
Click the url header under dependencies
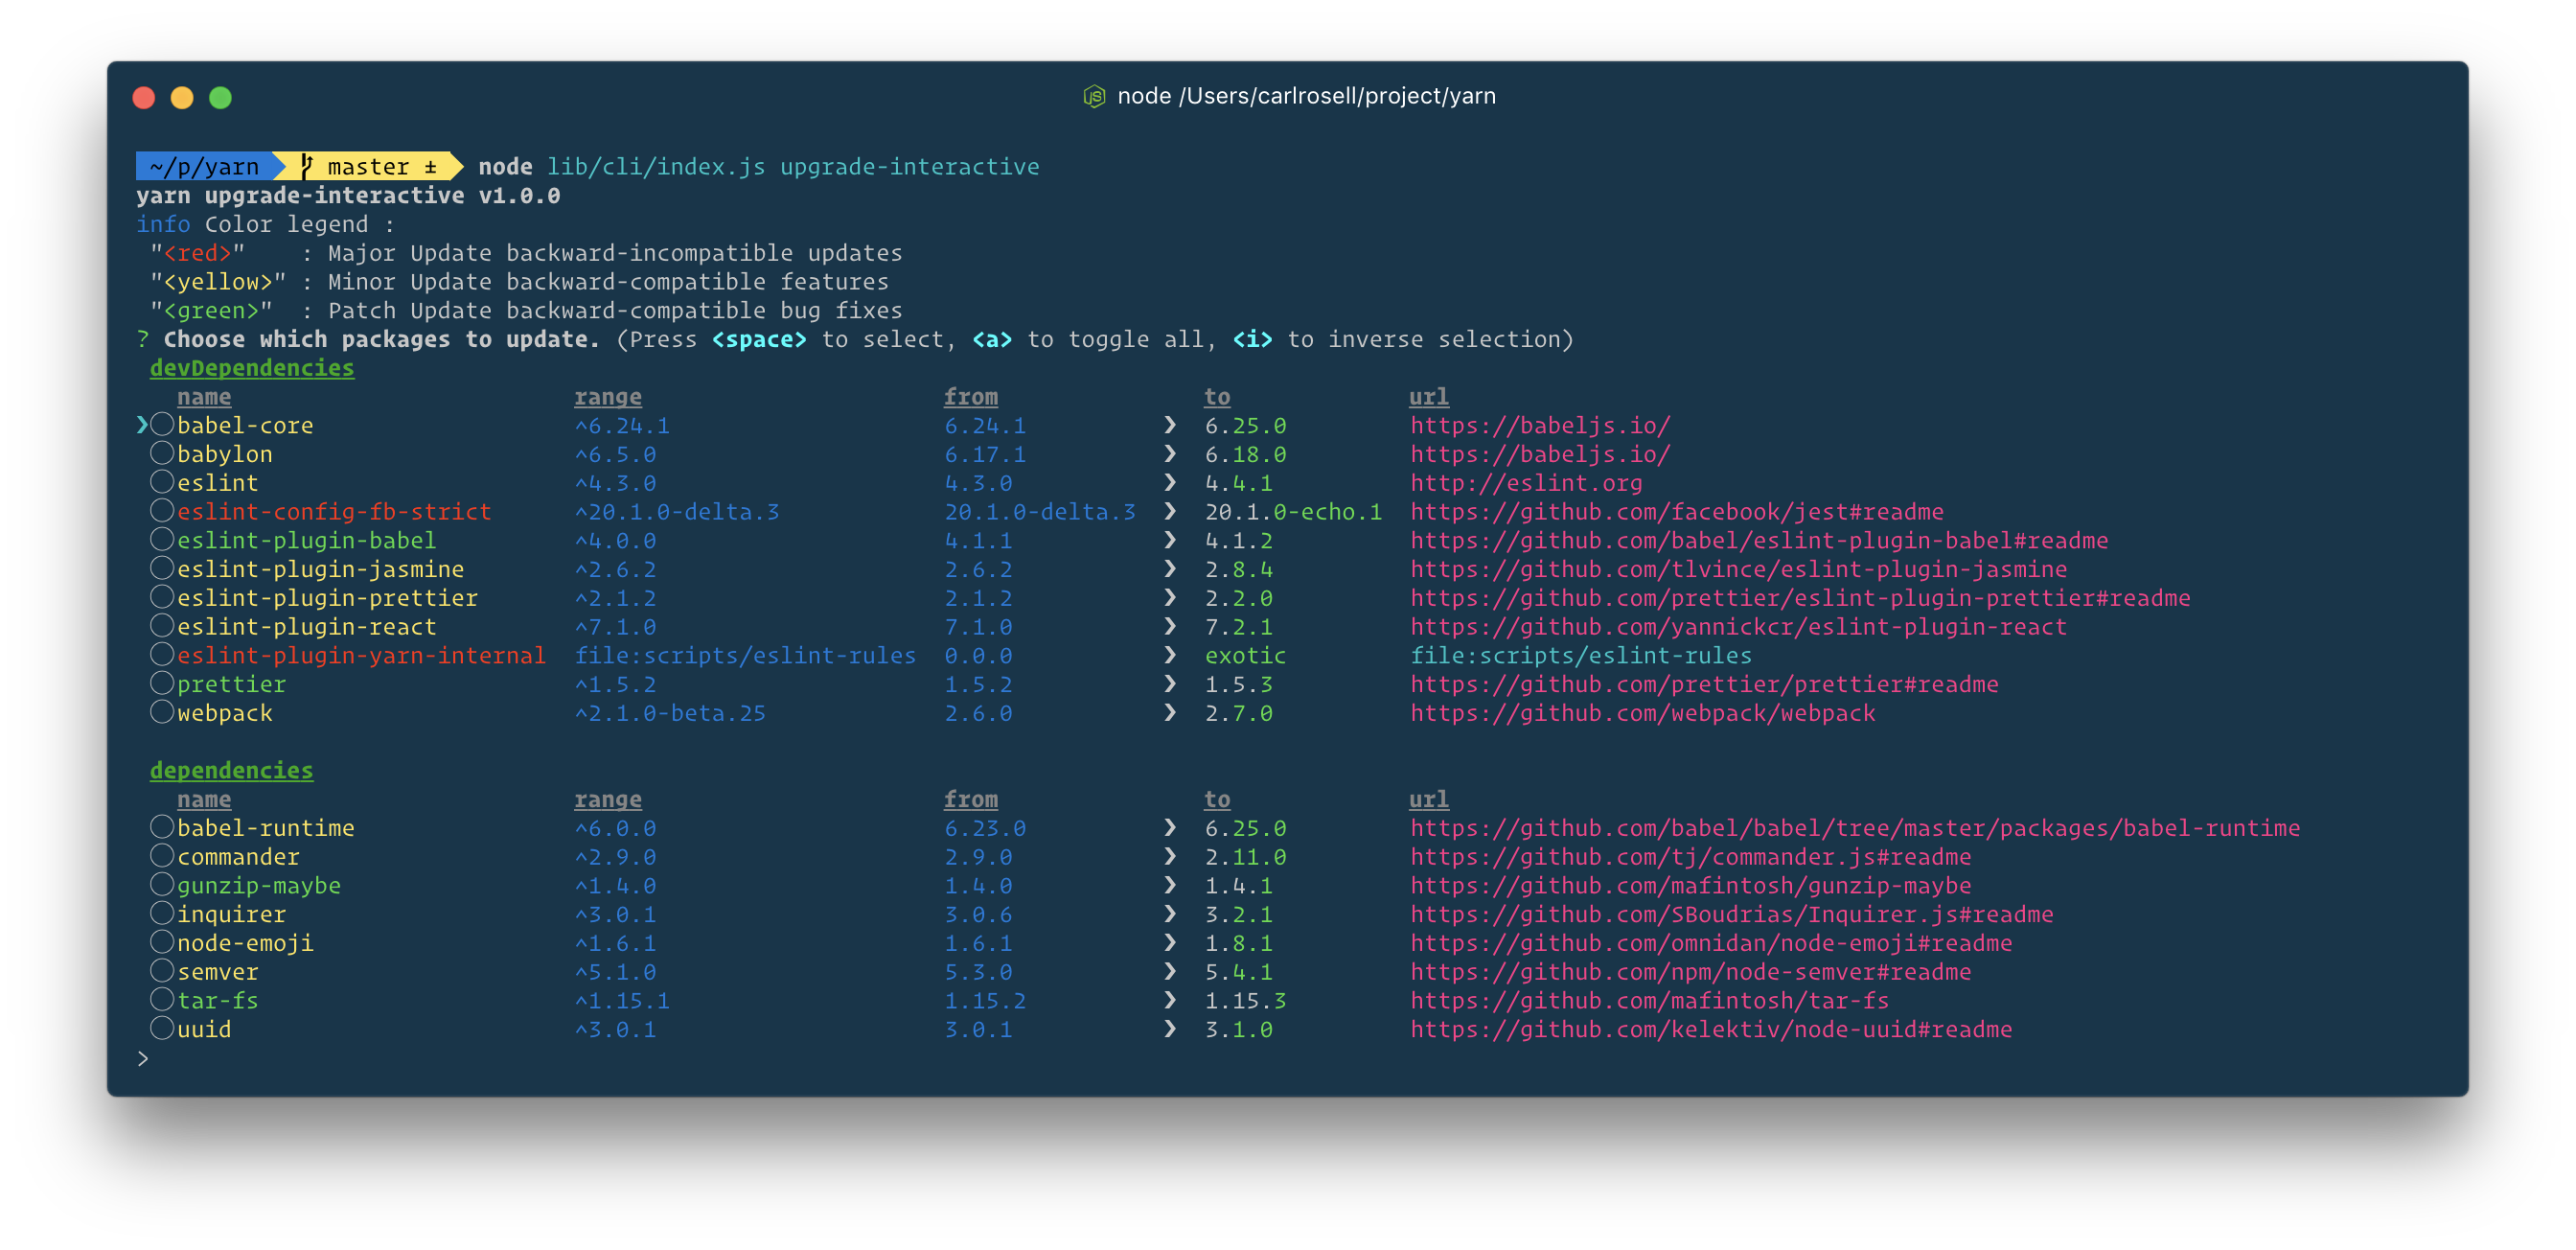[x=1429, y=799]
